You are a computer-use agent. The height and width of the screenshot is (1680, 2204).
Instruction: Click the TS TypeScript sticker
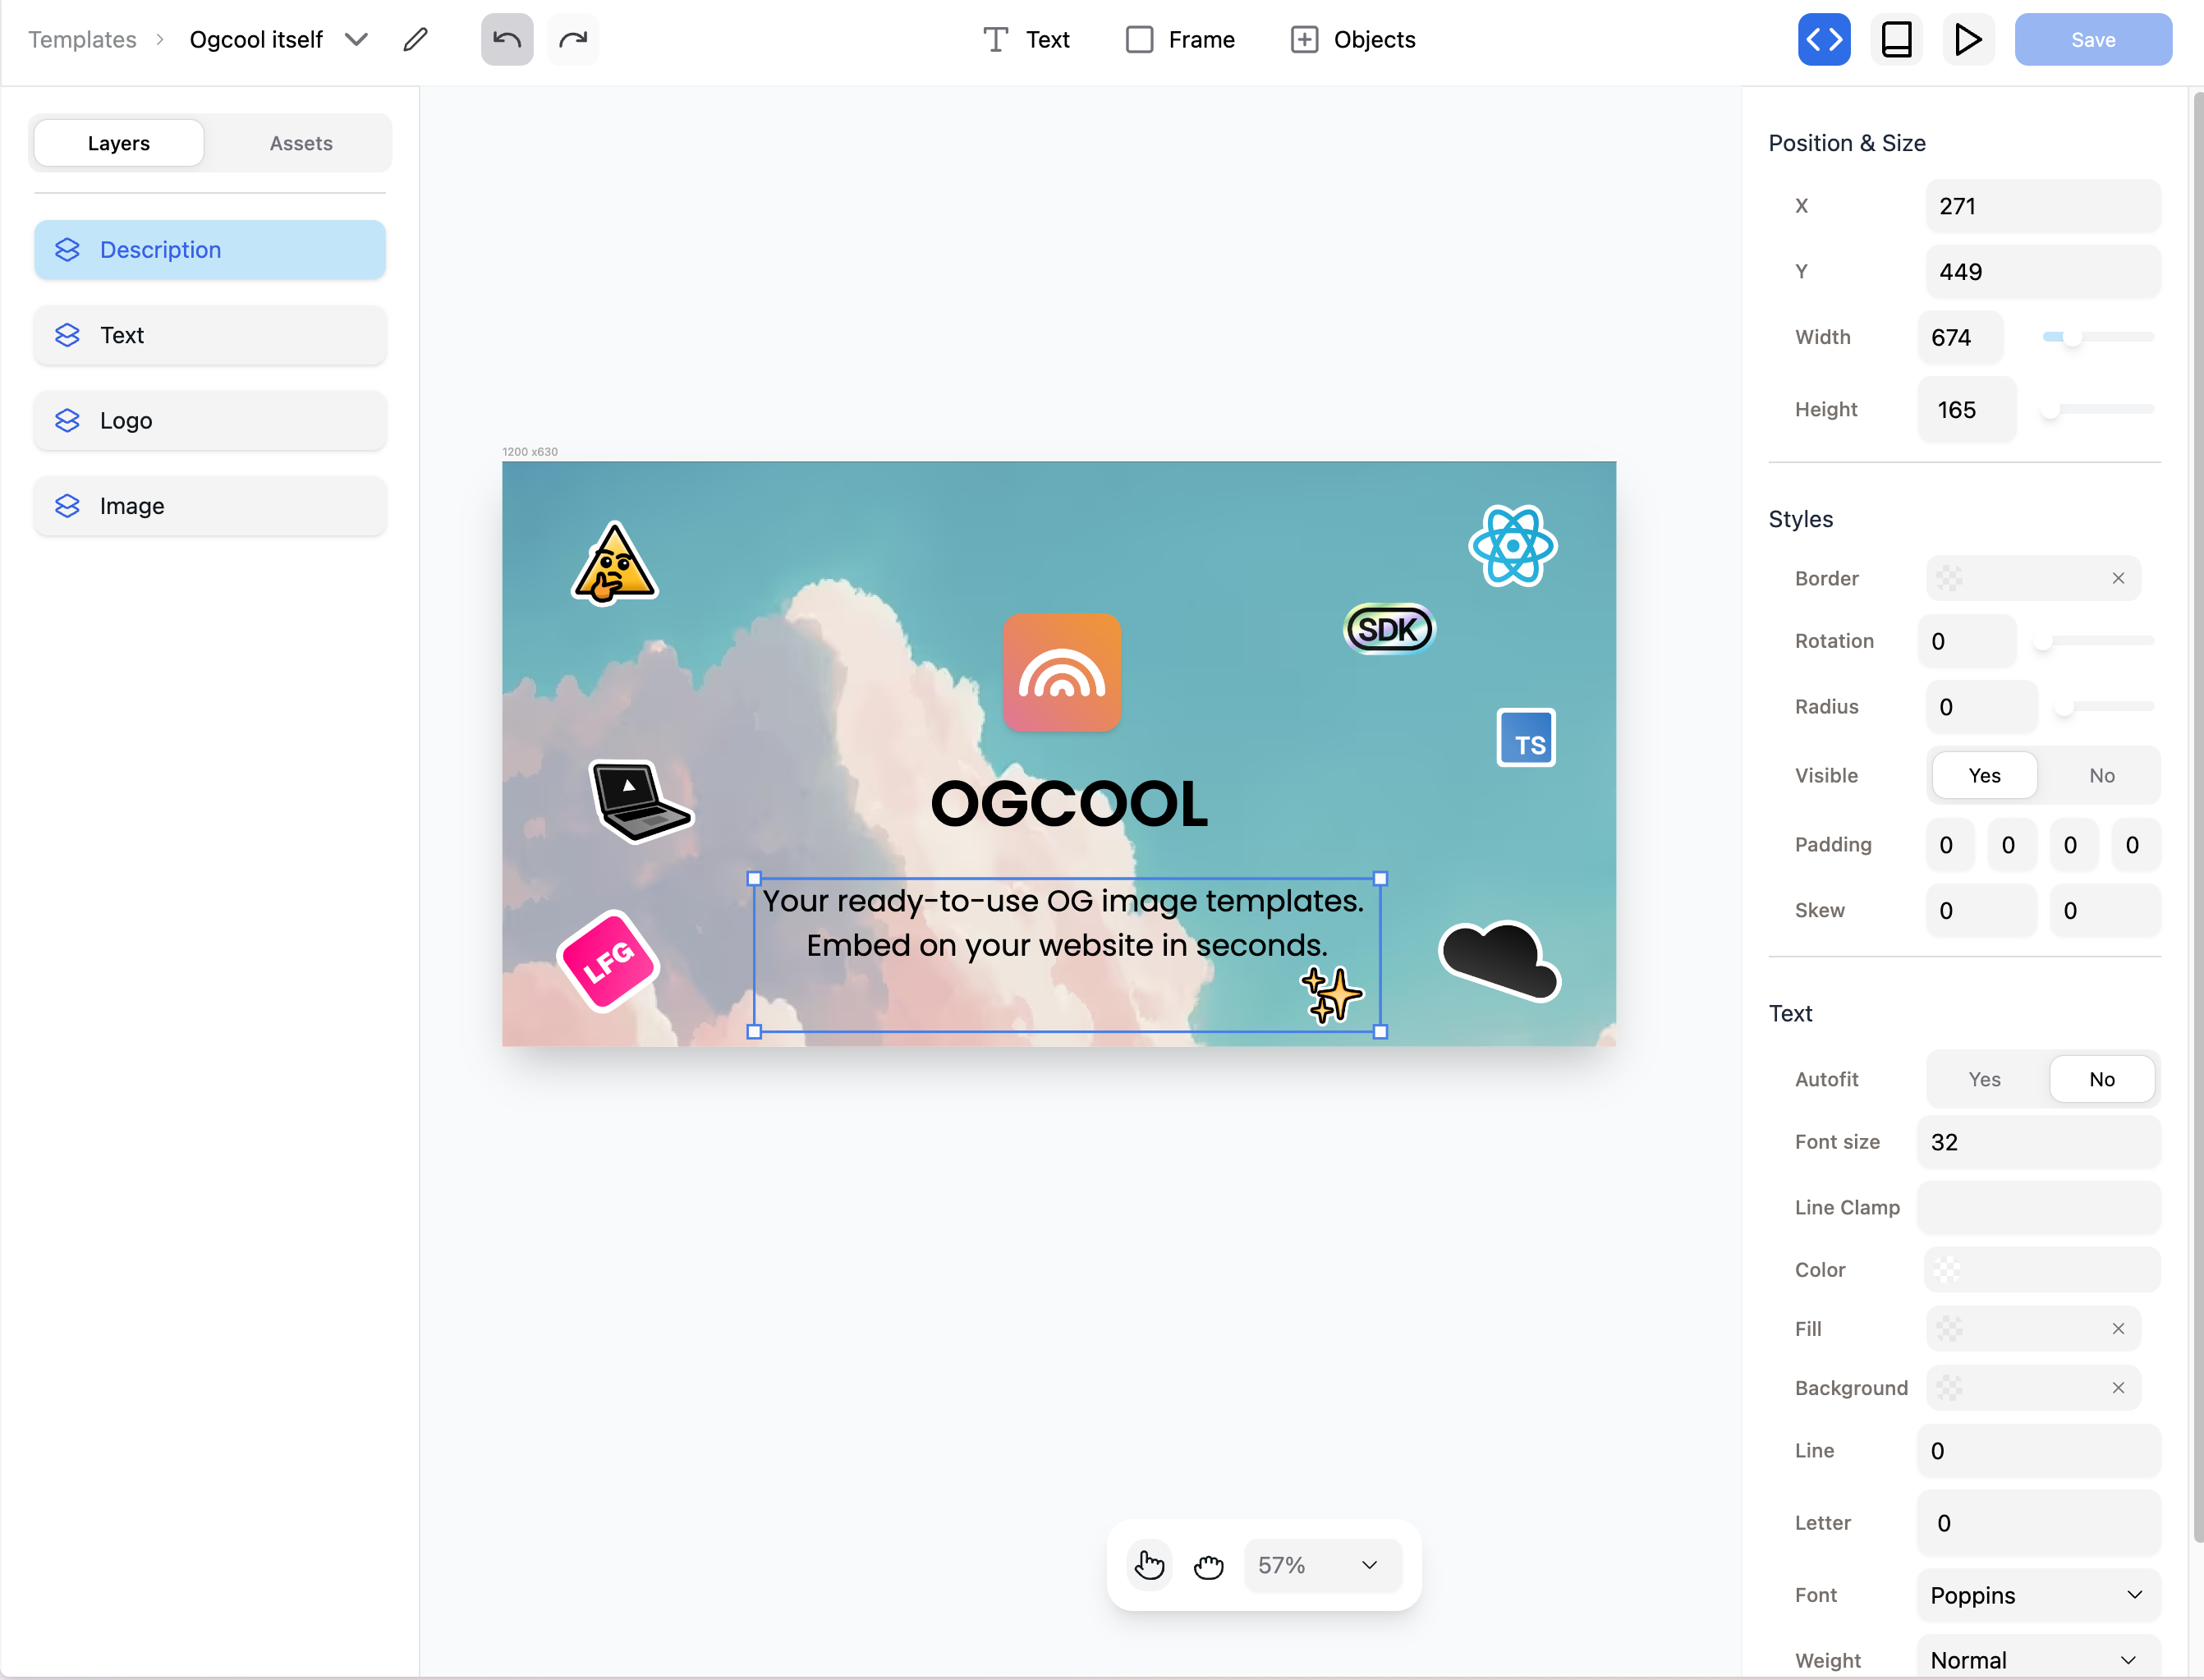pos(1526,738)
